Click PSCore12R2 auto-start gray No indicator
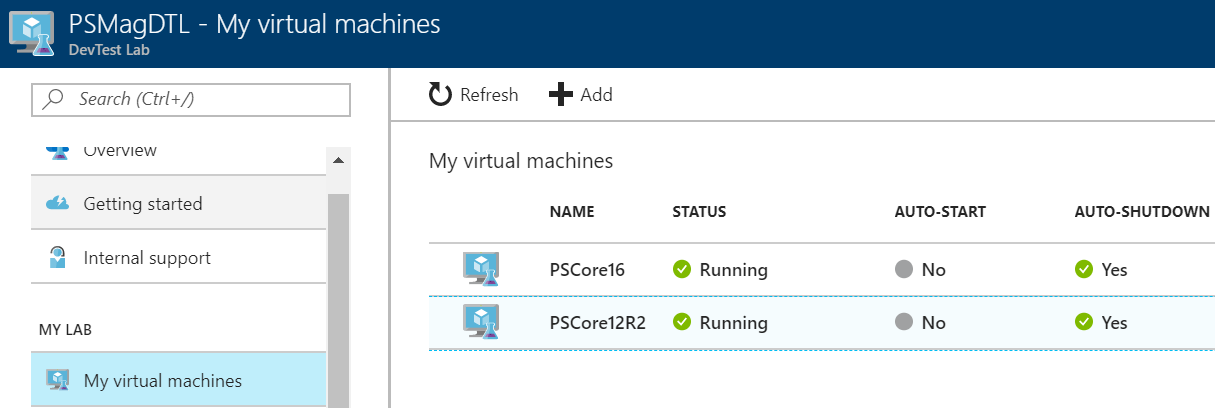Screen dimensions: 1215x408 905,322
